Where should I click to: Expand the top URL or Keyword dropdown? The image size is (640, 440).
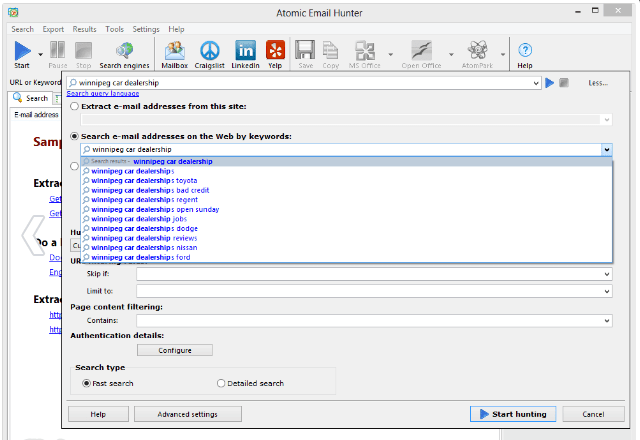point(536,83)
